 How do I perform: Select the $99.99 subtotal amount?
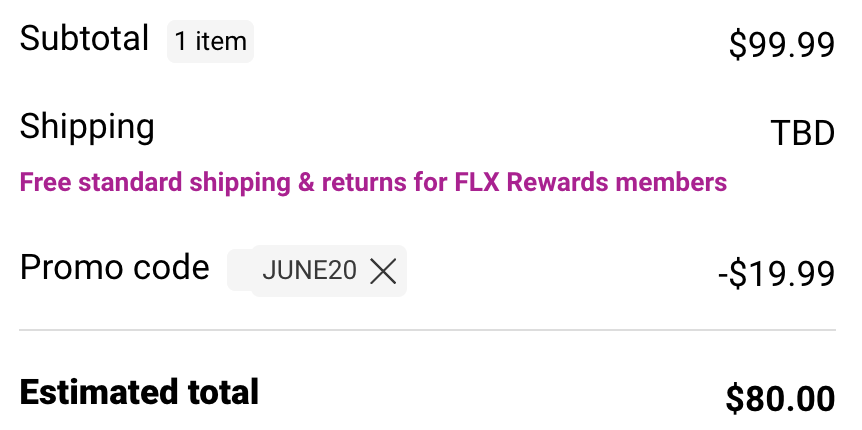(x=781, y=45)
